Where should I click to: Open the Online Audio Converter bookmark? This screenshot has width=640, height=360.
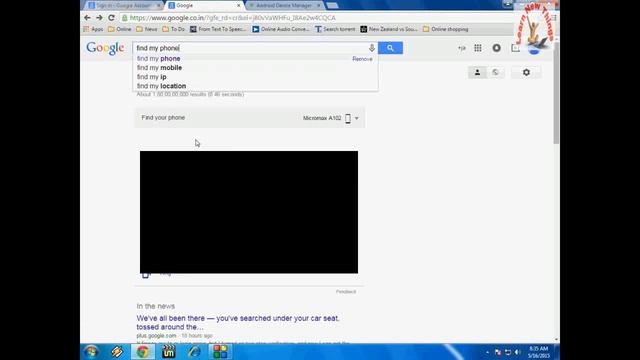pos(281,29)
